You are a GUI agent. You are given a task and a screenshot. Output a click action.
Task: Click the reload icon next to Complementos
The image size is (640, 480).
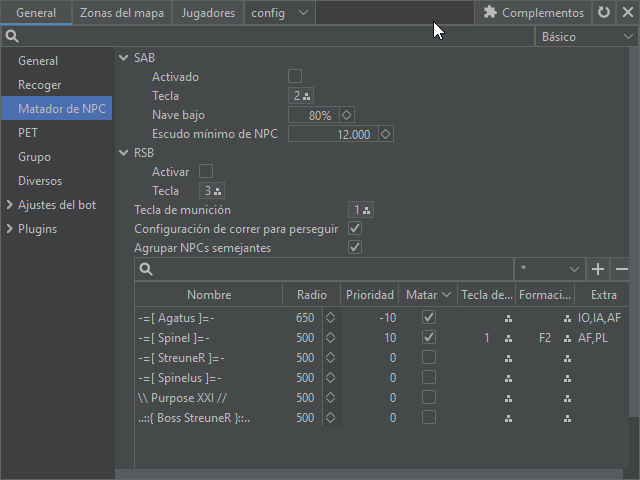pyautogui.click(x=603, y=13)
